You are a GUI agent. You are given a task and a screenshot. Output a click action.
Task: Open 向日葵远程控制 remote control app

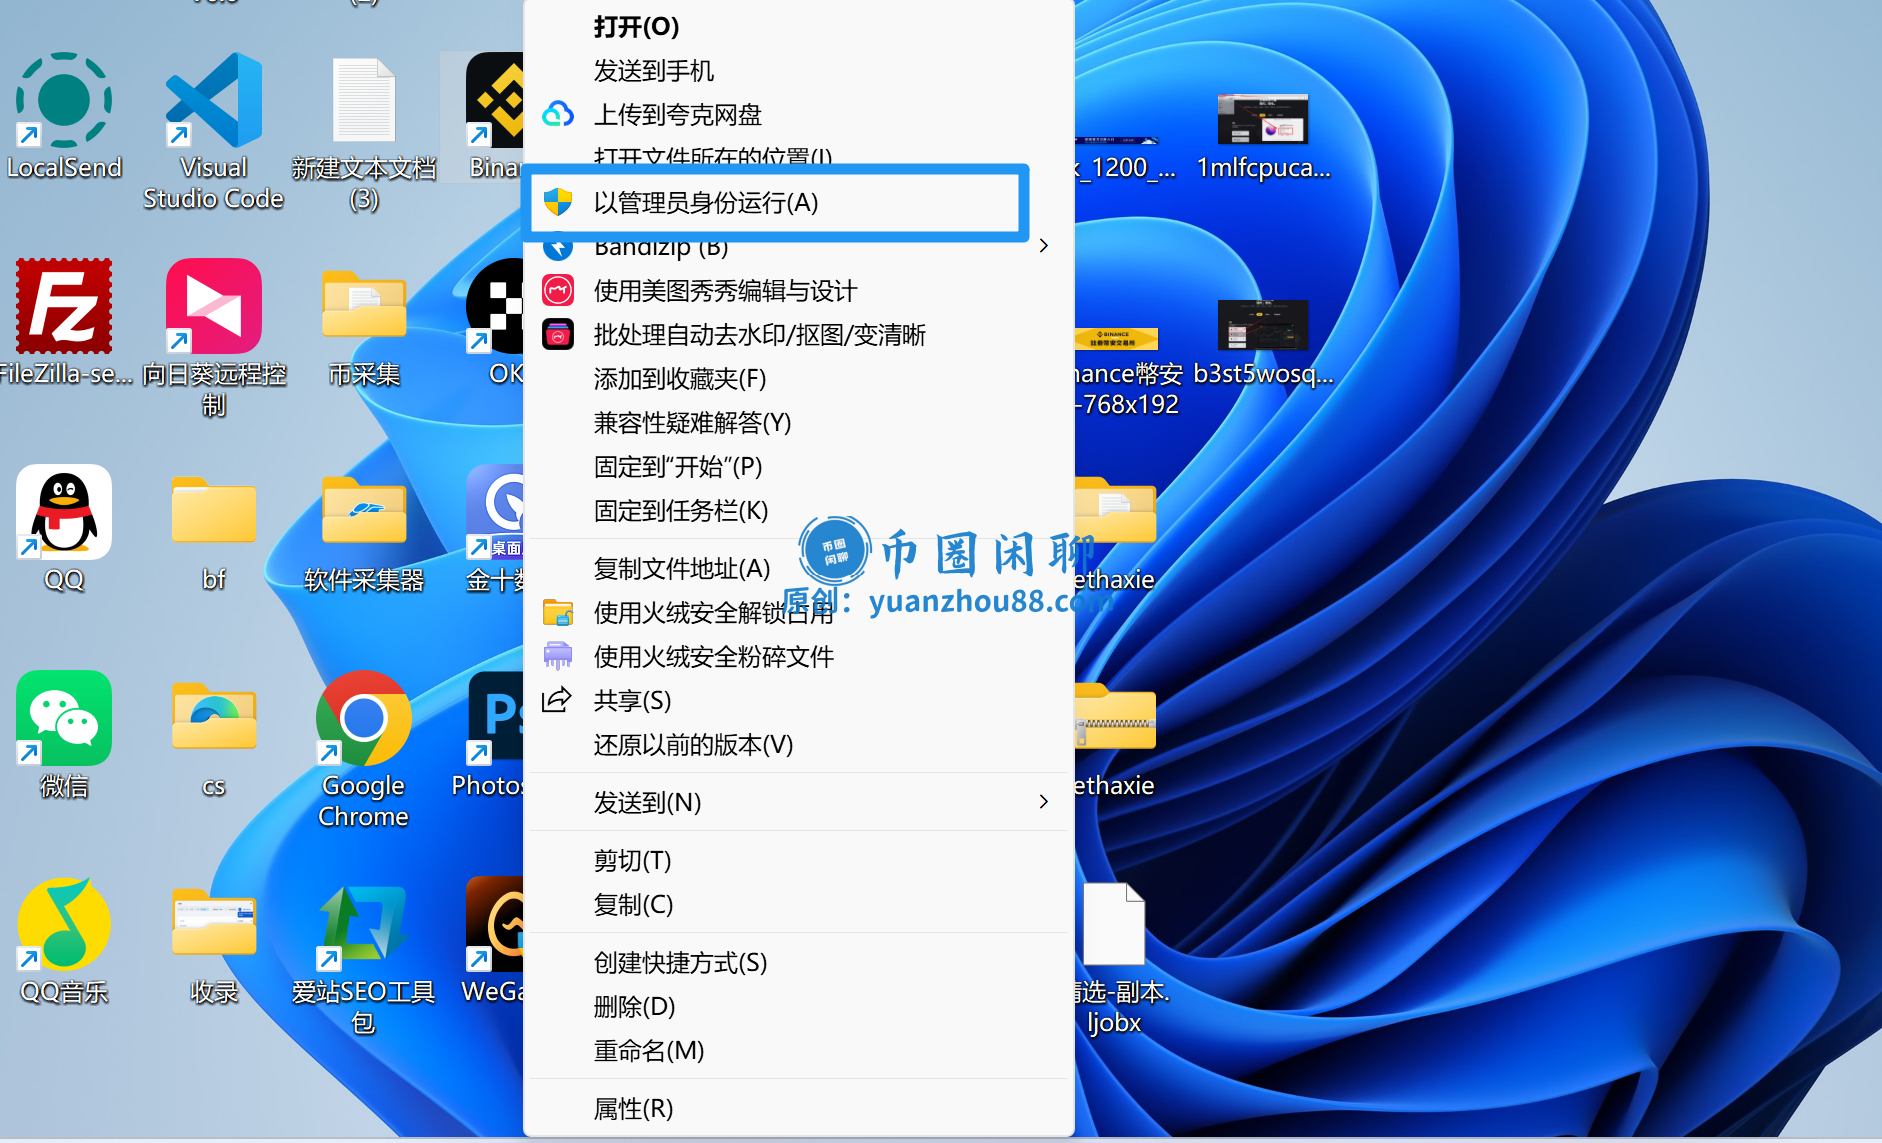[213, 307]
